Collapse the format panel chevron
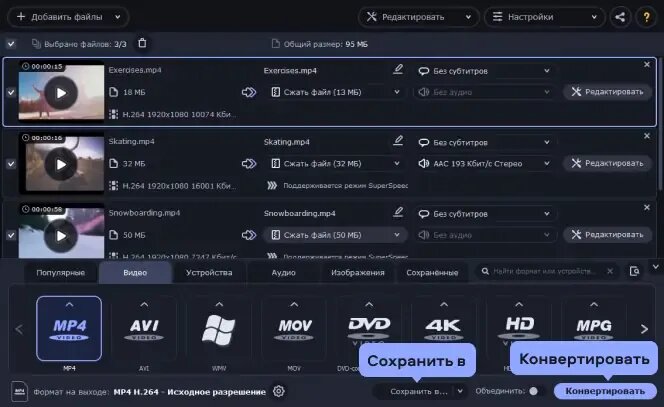Image resolution: width=664 pixels, height=407 pixels. coord(656,267)
